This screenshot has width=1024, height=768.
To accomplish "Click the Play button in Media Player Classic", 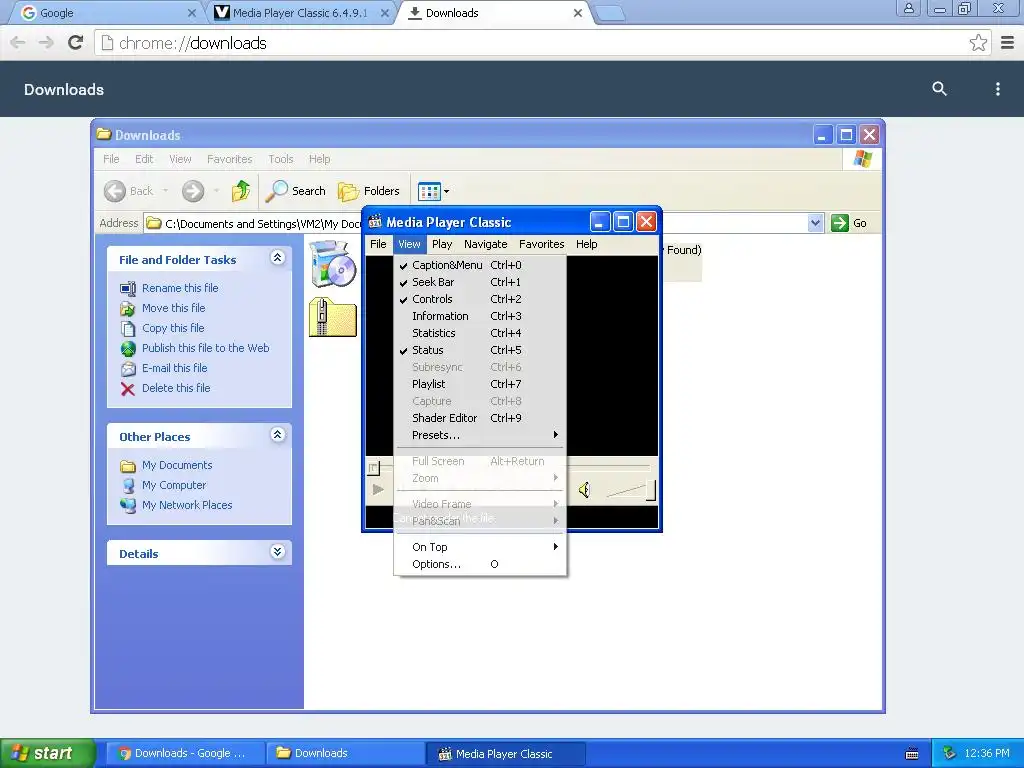I will click(x=378, y=489).
